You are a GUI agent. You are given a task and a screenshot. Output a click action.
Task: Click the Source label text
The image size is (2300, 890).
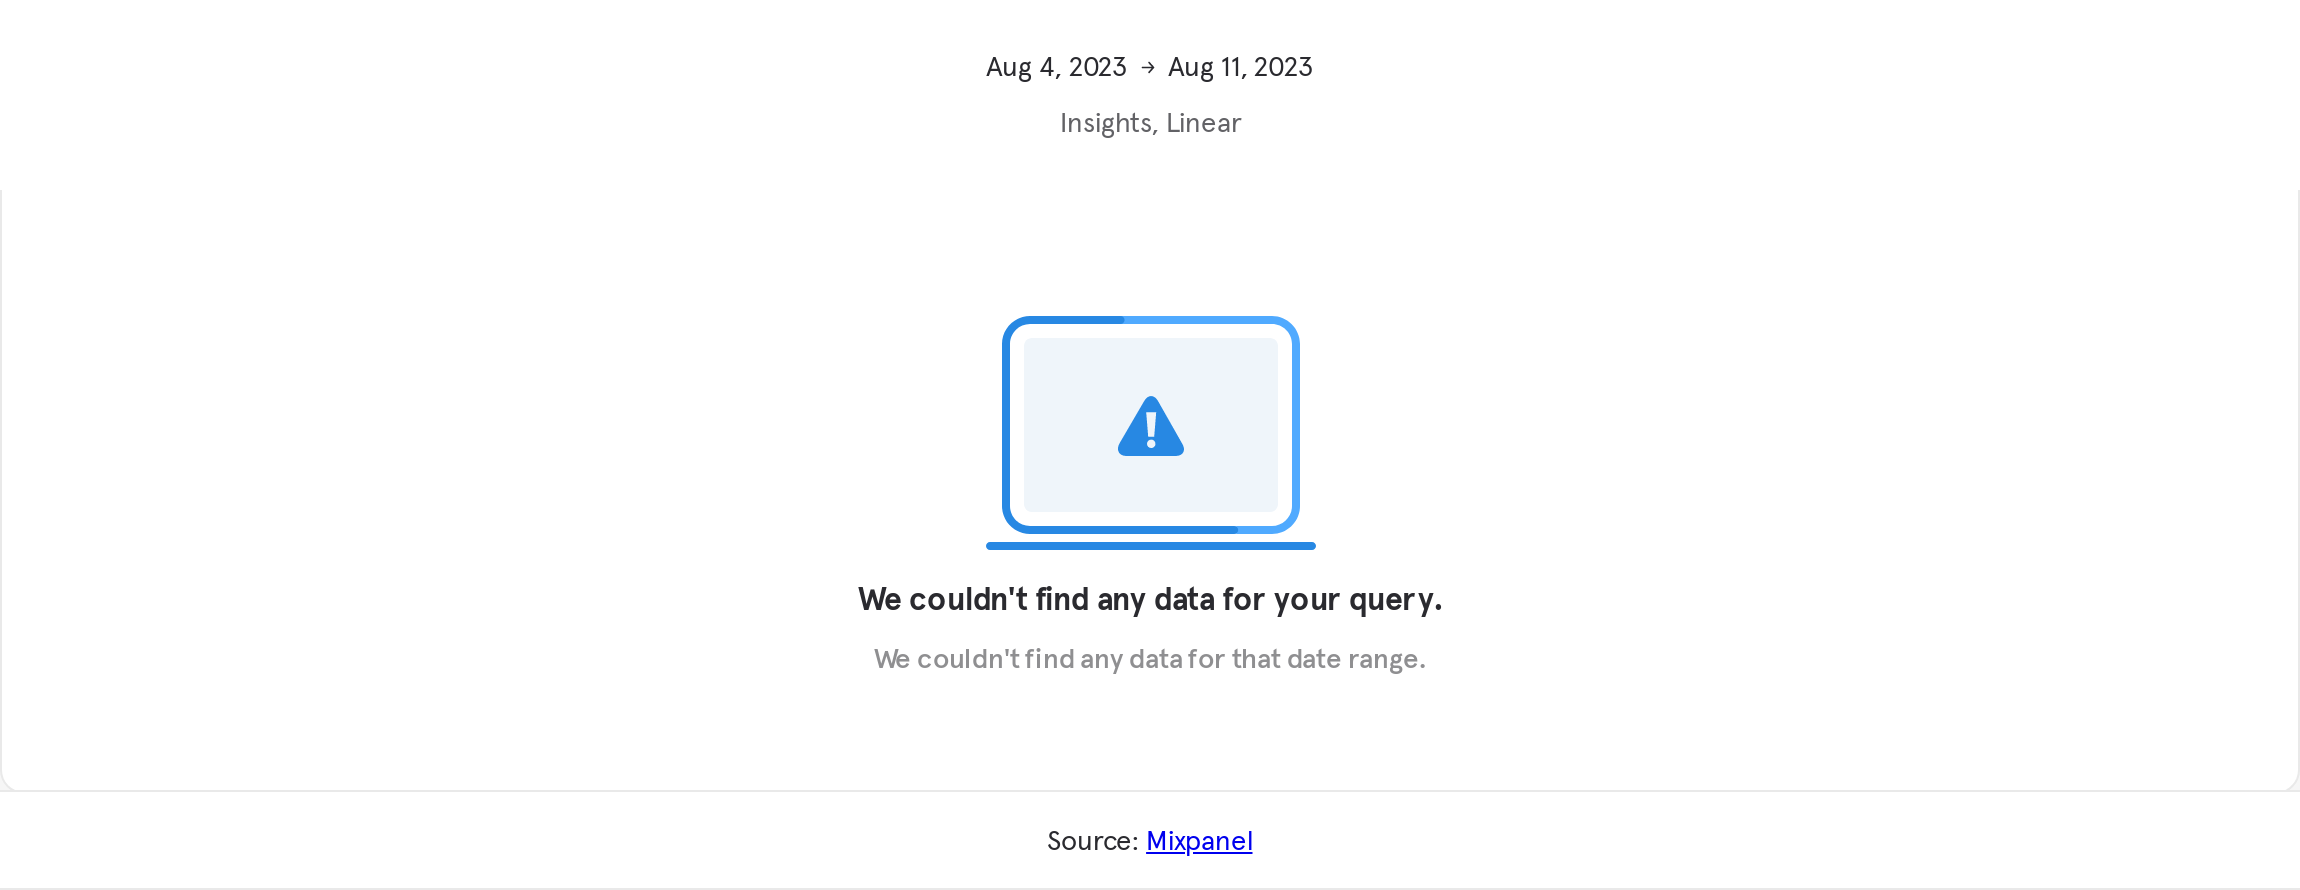coord(1091,841)
